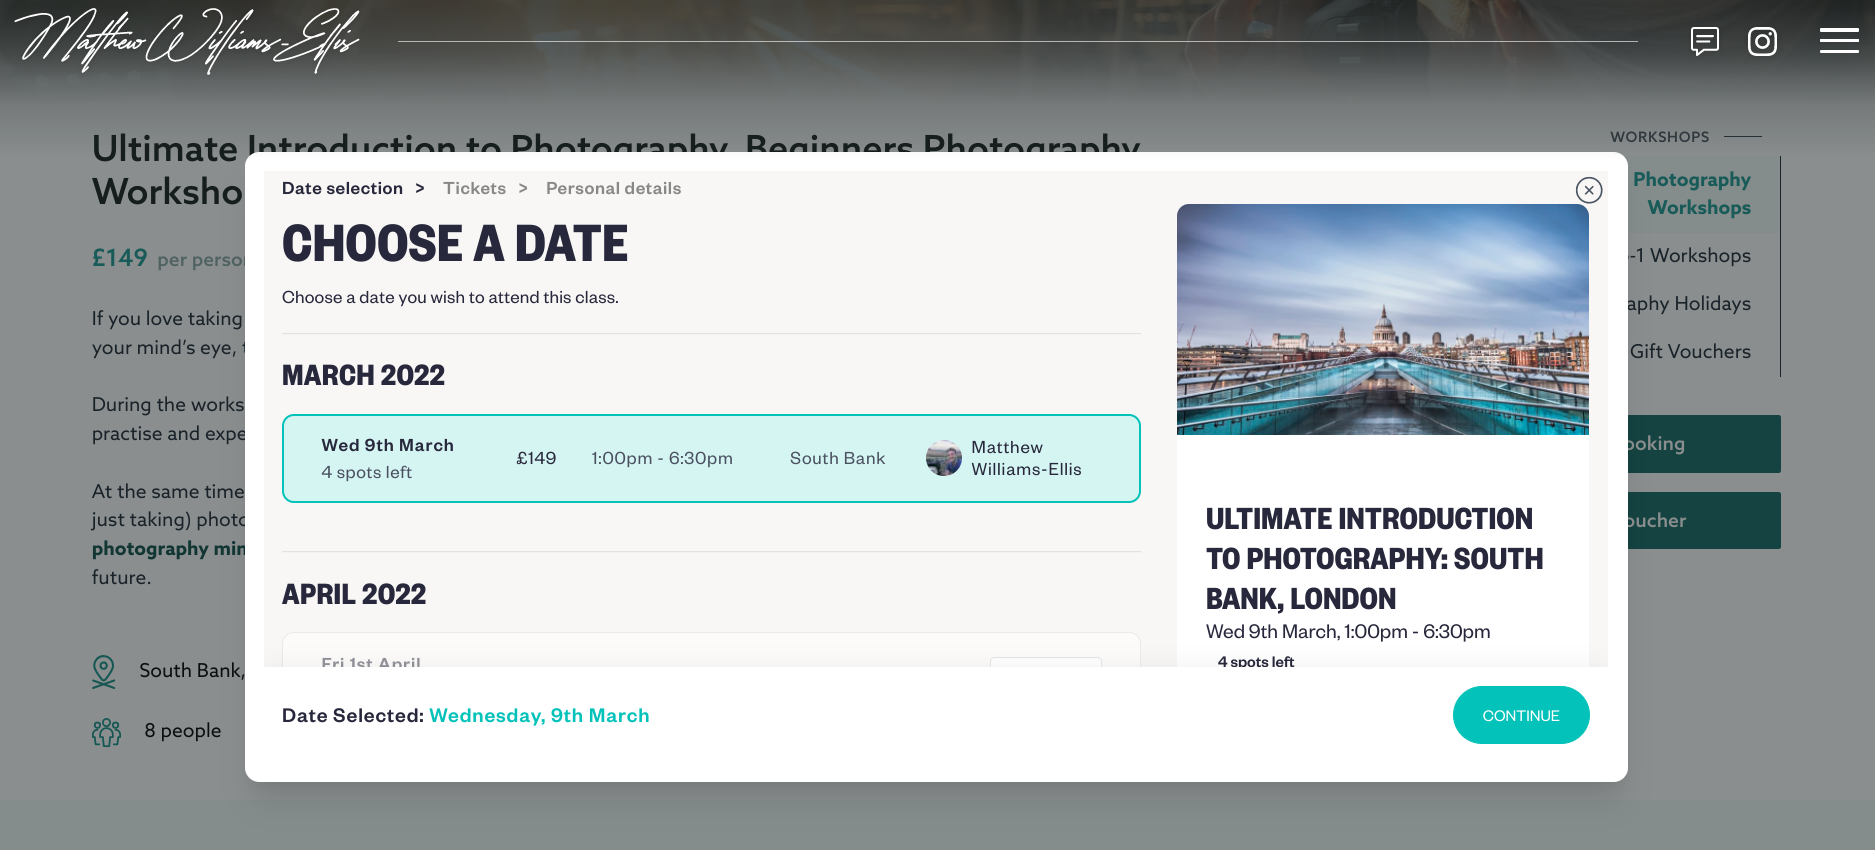Image resolution: width=1875 pixels, height=850 pixels.
Task: Click the Wednesday, 9th March selected date text
Action: 539,715
